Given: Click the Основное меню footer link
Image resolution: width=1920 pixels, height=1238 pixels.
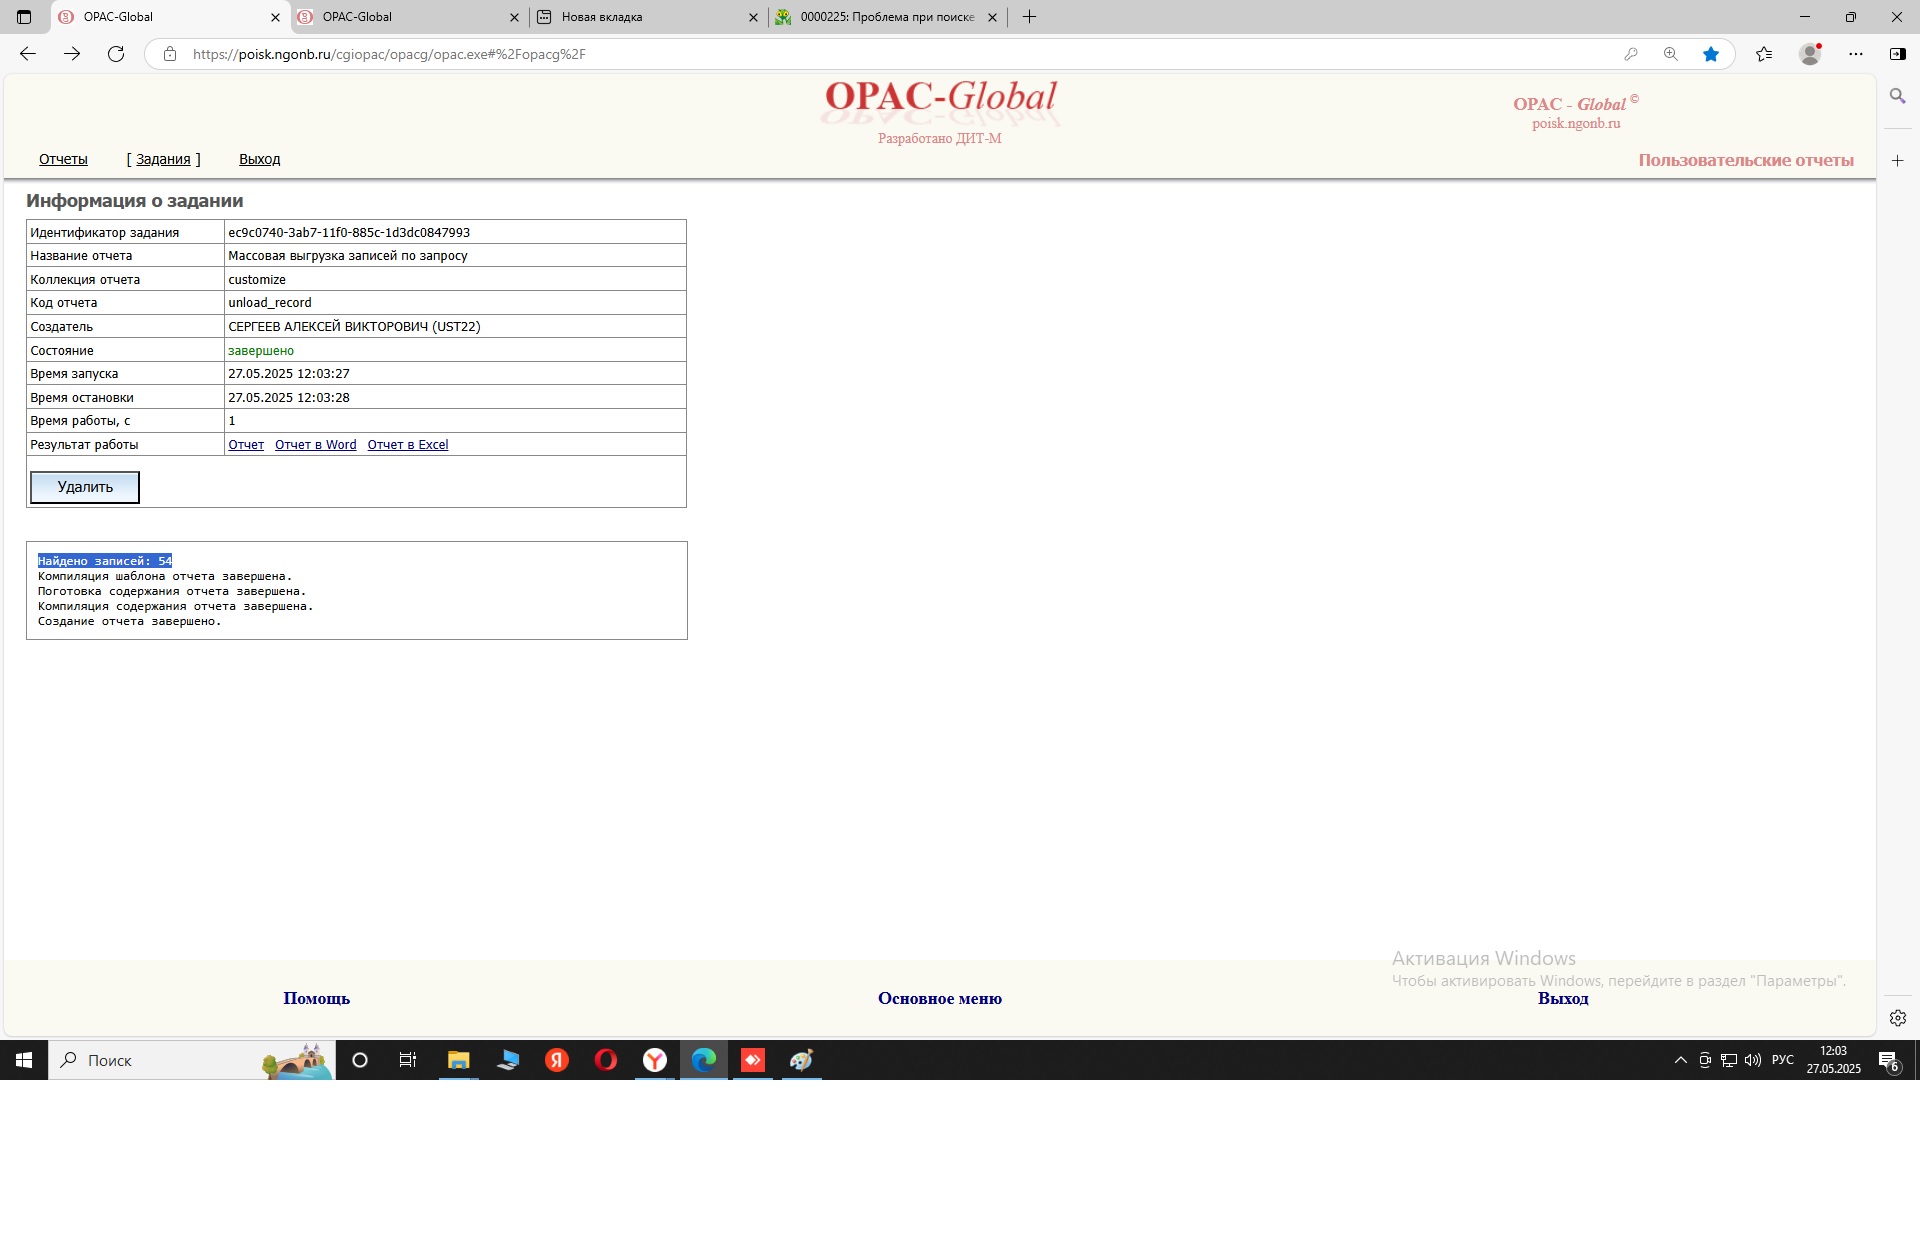Looking at the screenshot, I should click(939, 998).
